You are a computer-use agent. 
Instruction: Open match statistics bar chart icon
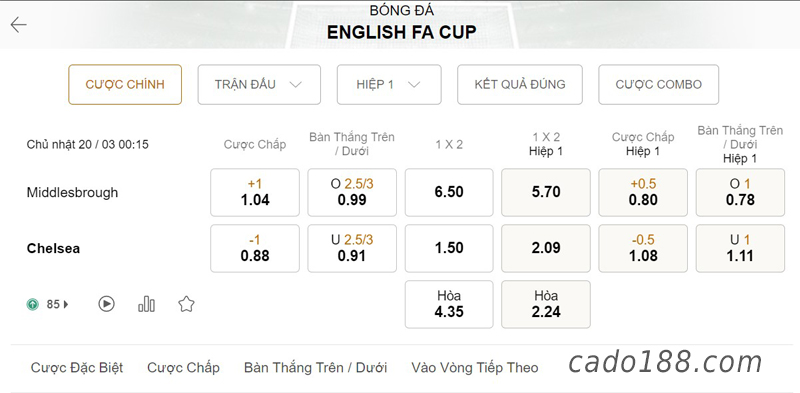(x=146, y=304)
